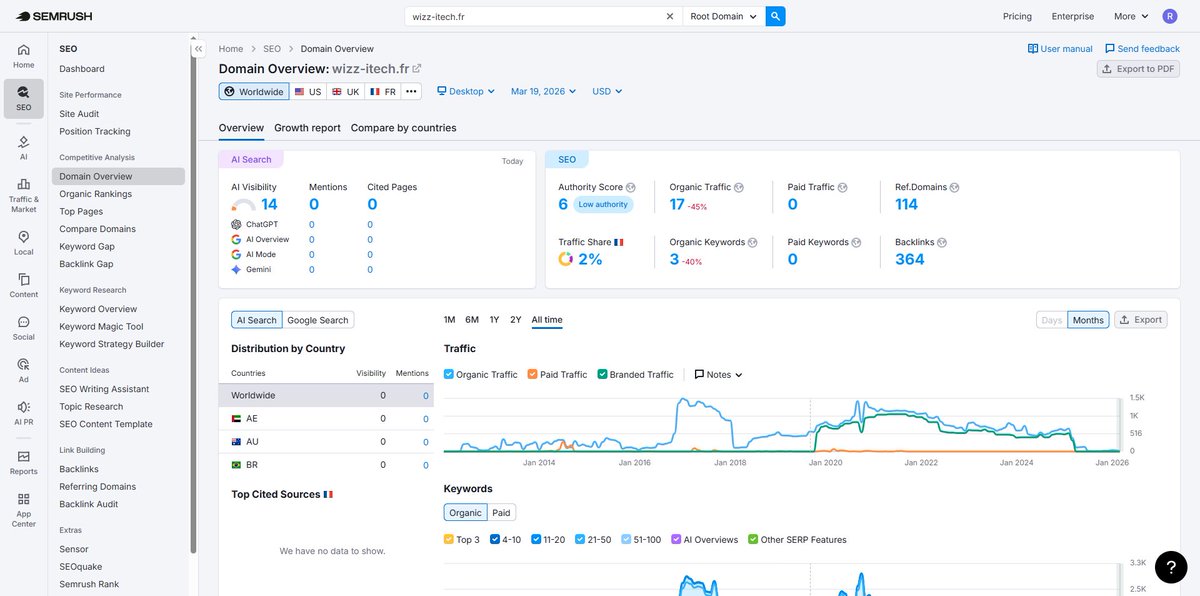The image size is (1200, 596).
Task: Open the help question mark bubble
Action: click(x=1171, y=567)
